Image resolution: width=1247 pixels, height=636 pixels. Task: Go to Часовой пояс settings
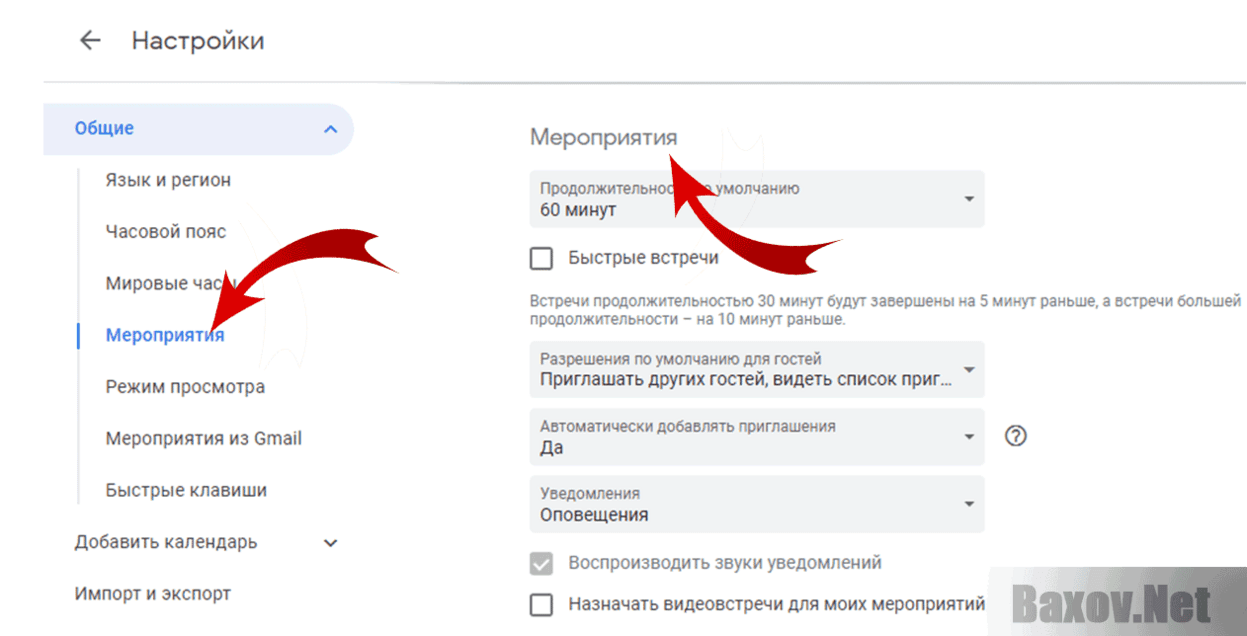coord(166,232)
